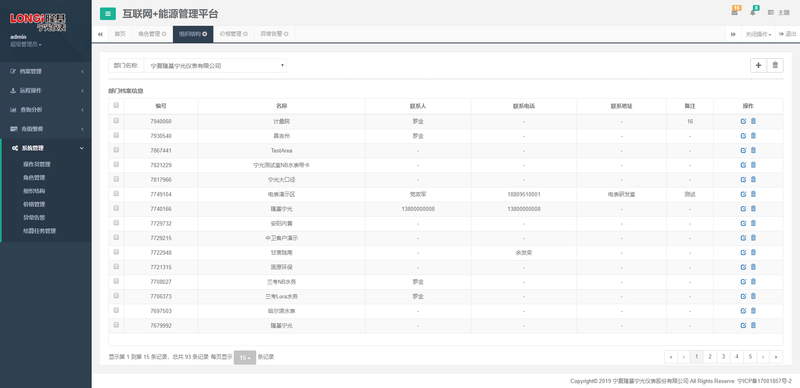Edit row 7697503
The width and height of the screenshot is (800, 388).
(x=743, y=311)
